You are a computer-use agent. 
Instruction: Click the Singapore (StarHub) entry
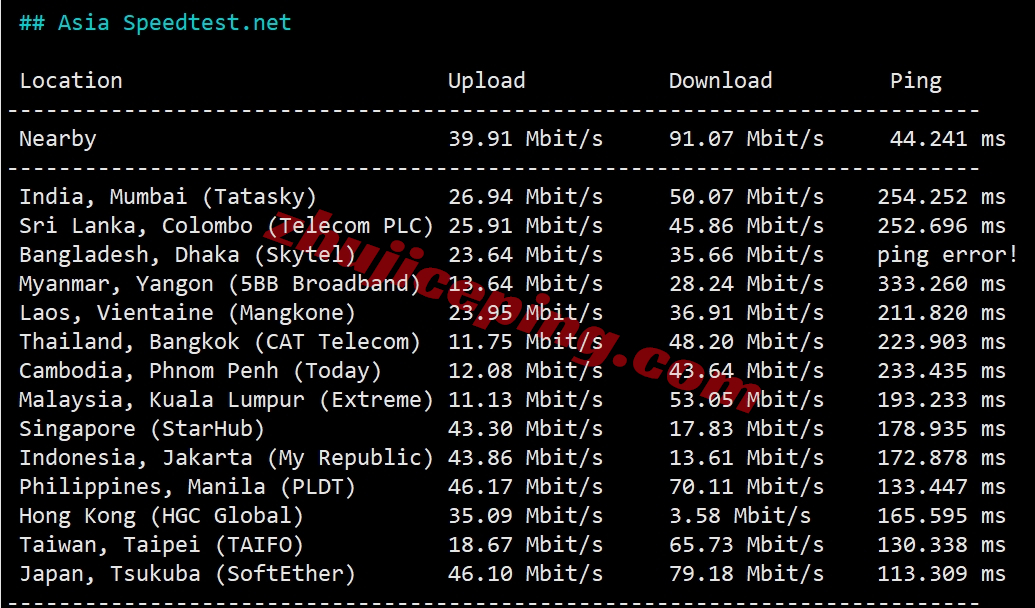click(141, 429)
